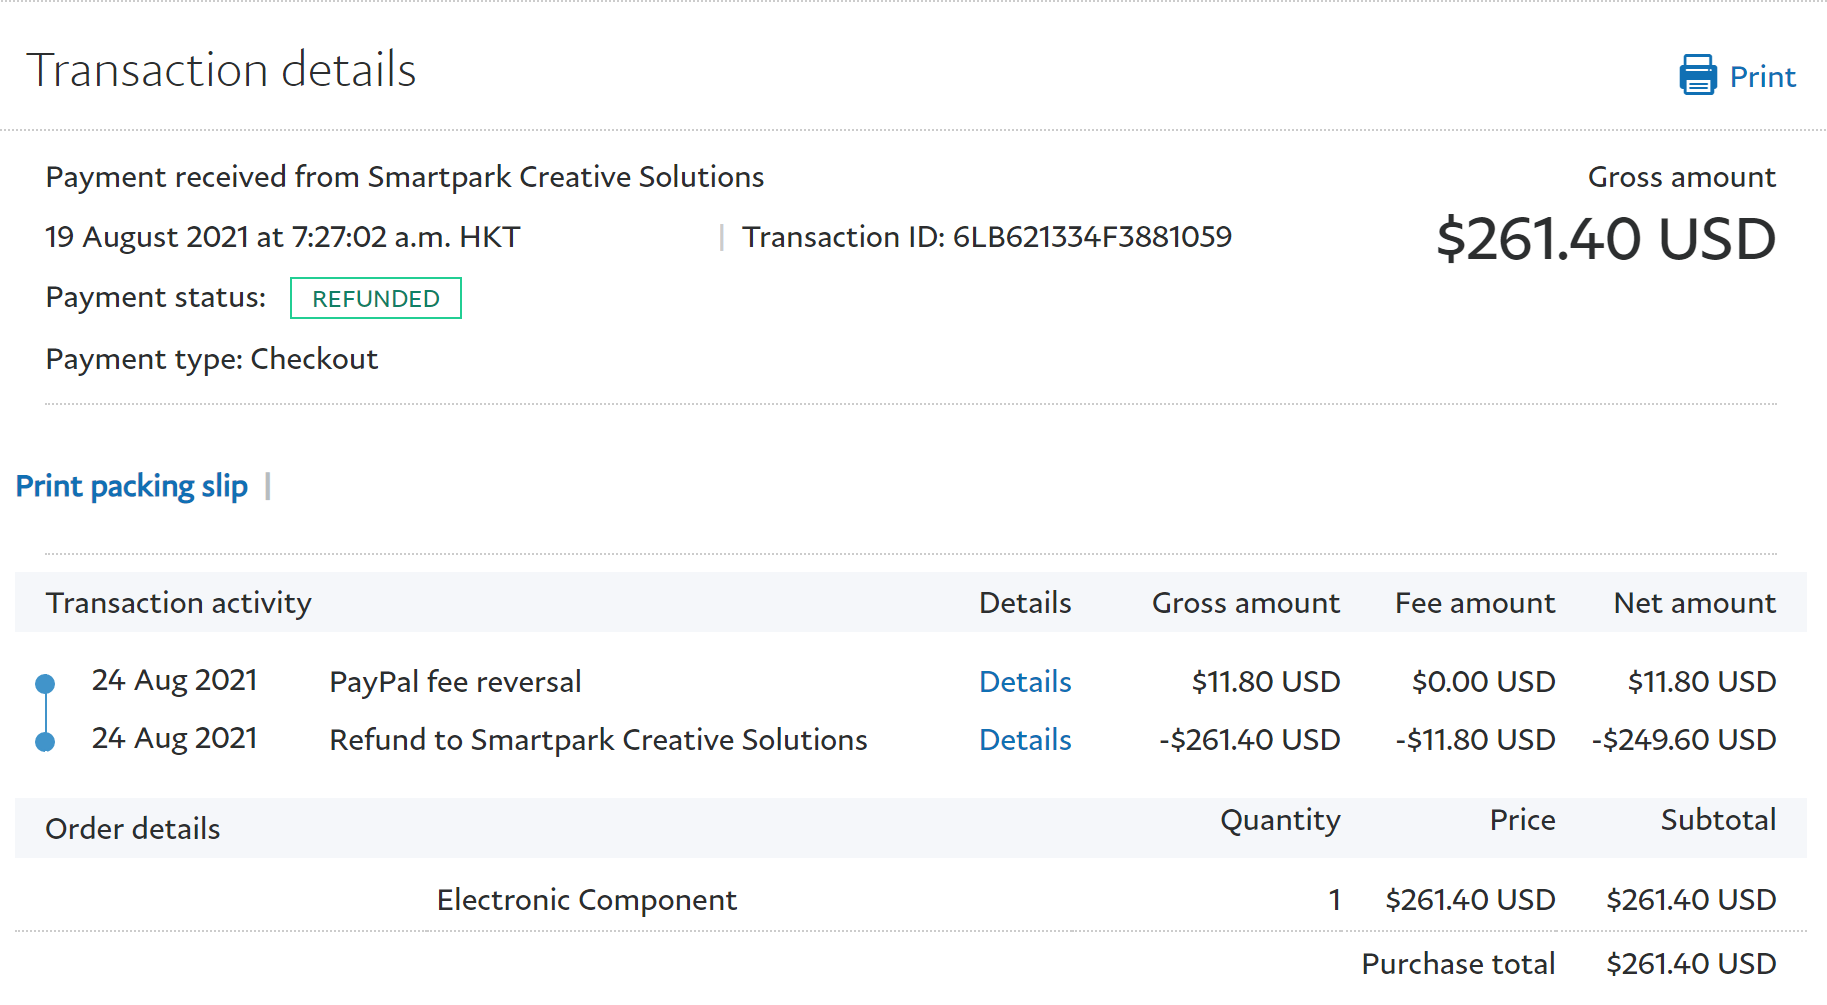Click the large $261.40 USD gross amount
Image resolution: width=1827 pixels, height=1005 pixels.
point(1605,240)
